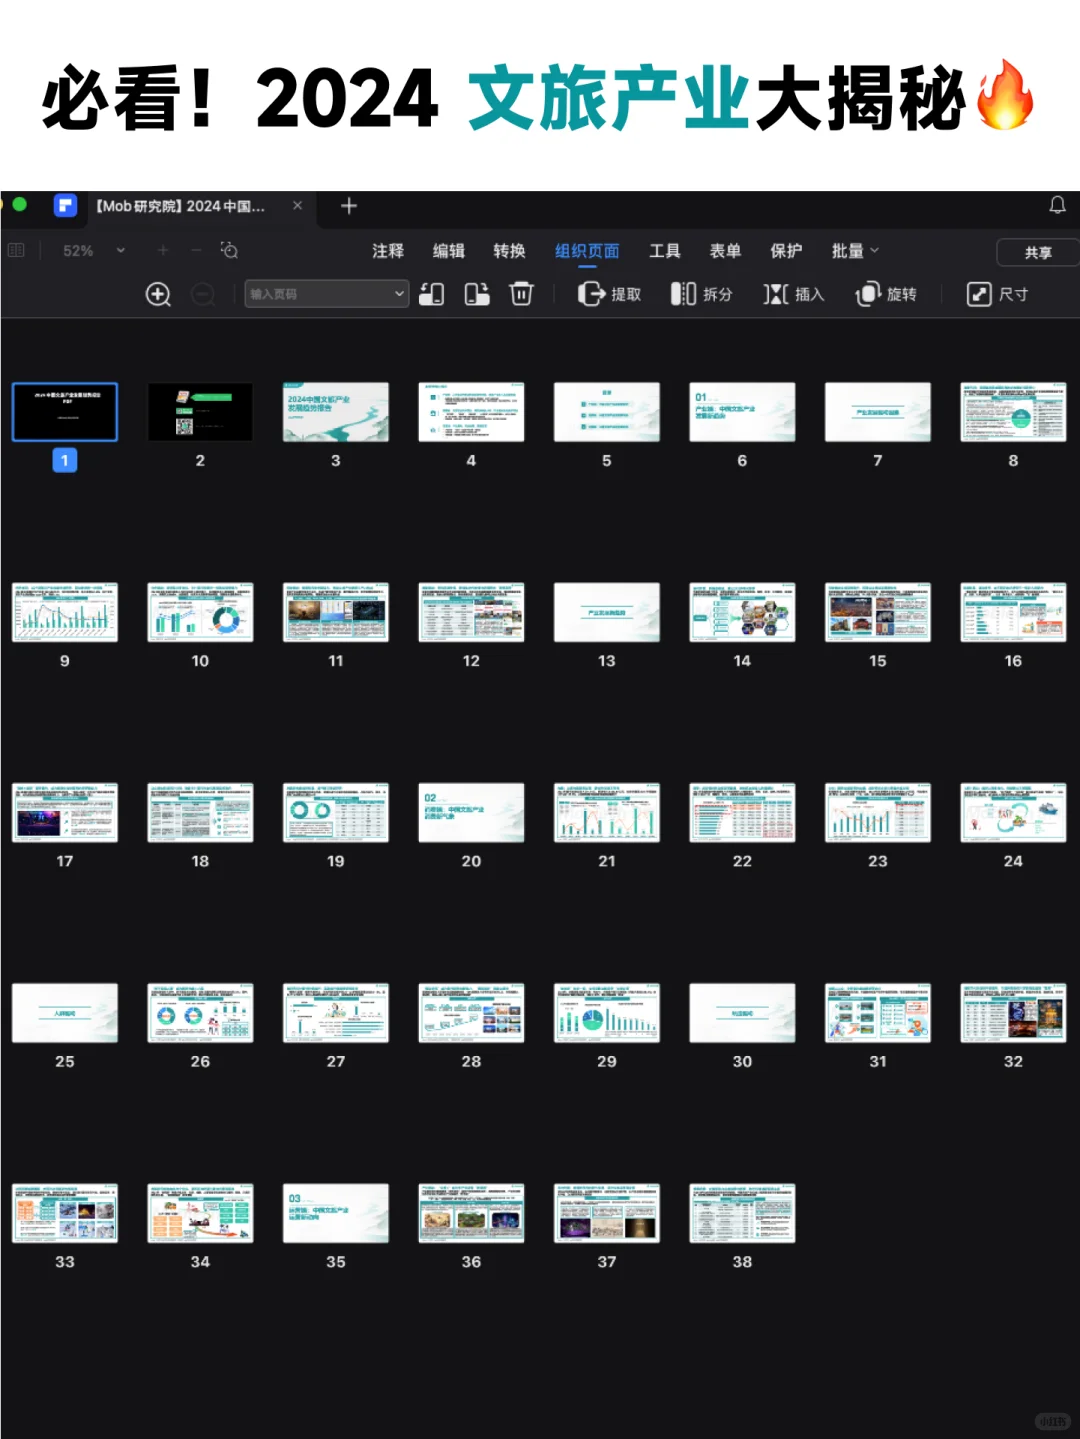
Task: Switch to the Edit (编辑) tab
Action: (449, 250)
